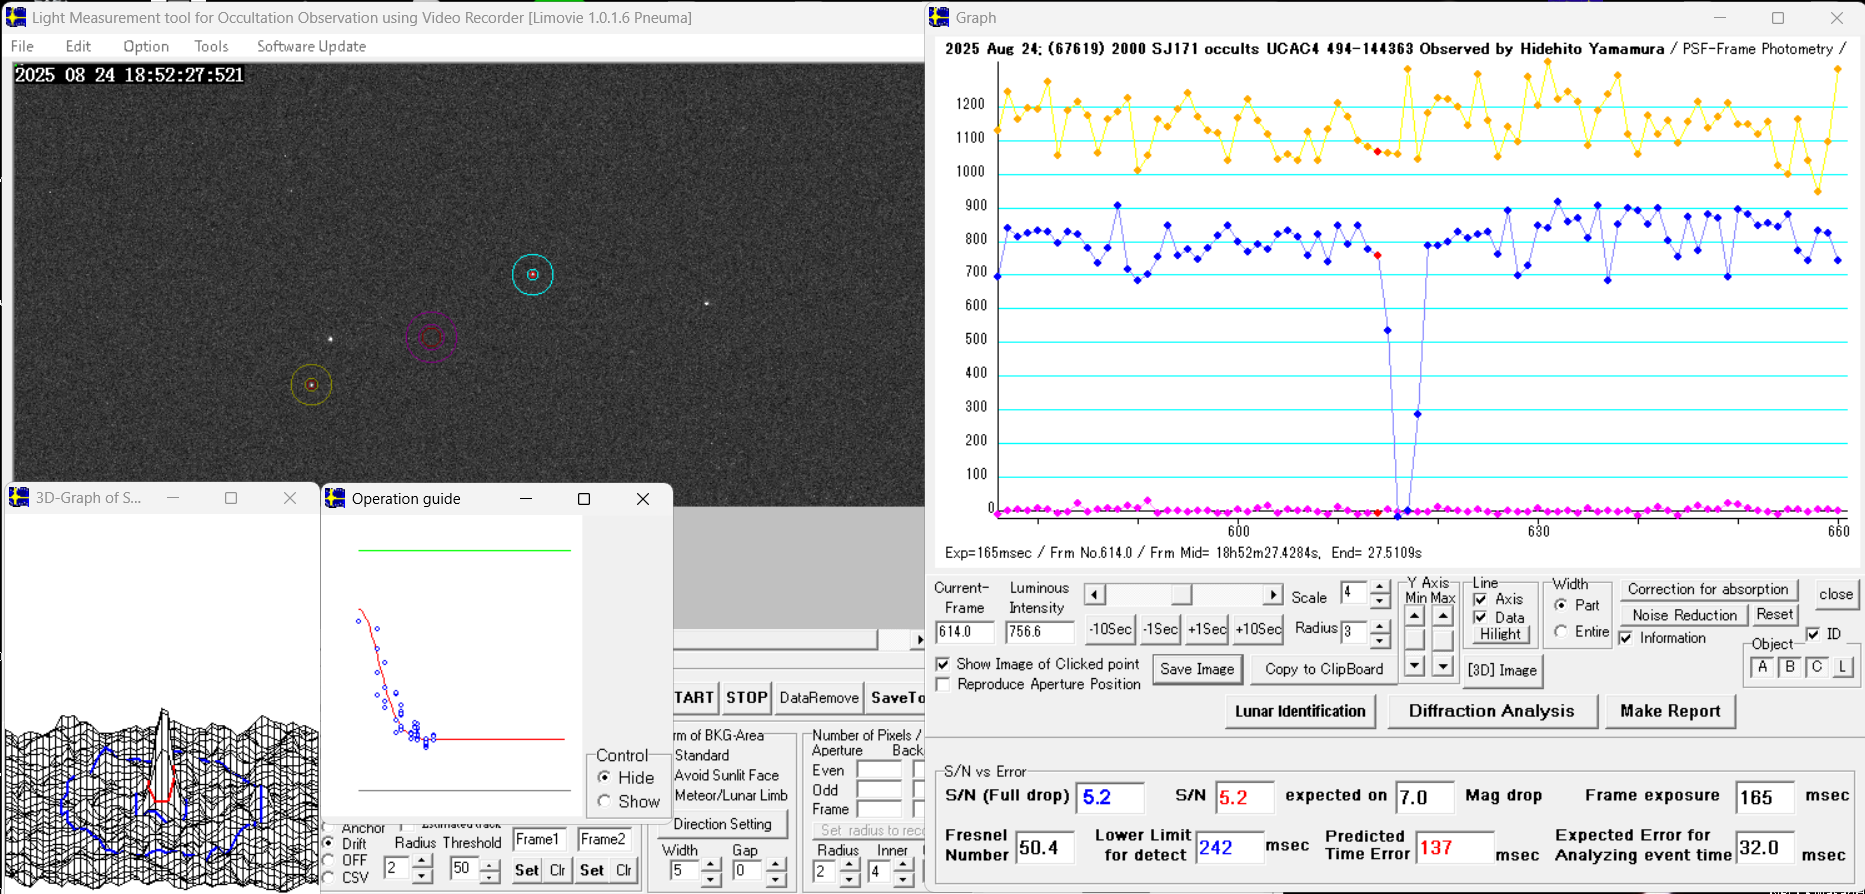
Task: Enable Reproduce Aperture Position checkbox
Action: pos(943,684)
